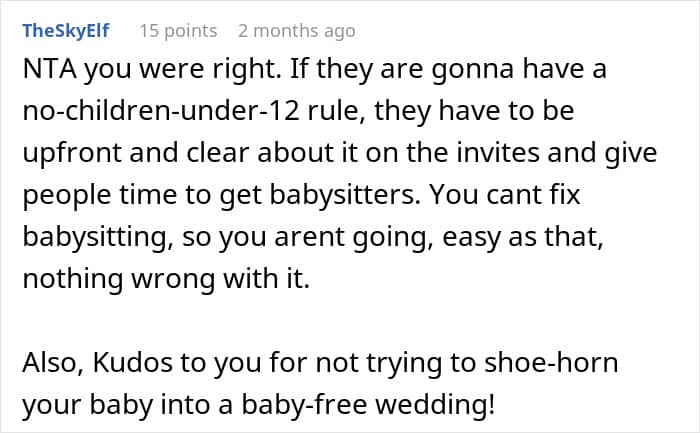Click the word 'rule,' after under-12

[334, 111]
